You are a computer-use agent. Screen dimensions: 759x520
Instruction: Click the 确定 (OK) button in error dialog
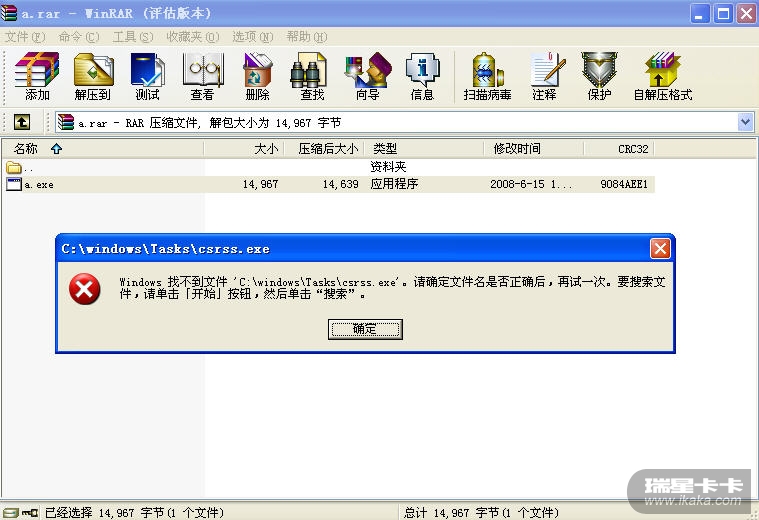[365, 329]
